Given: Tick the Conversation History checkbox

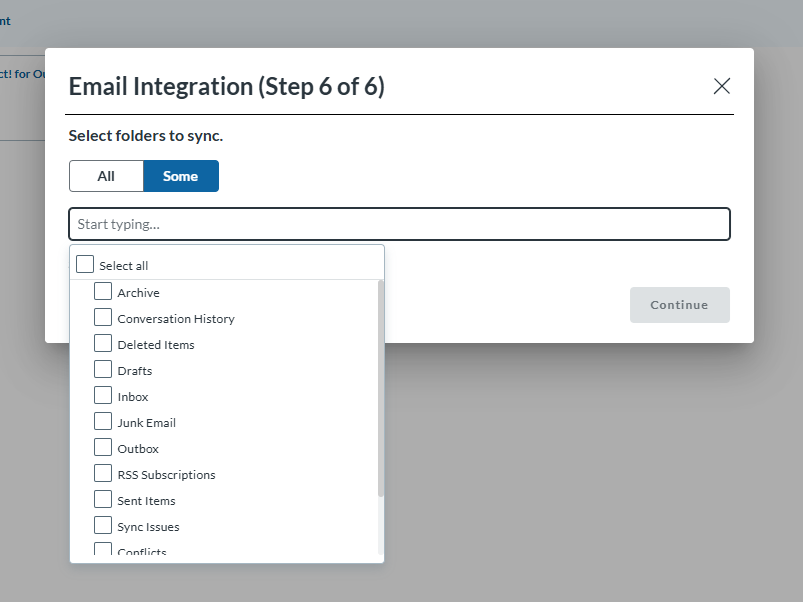Looking at the screenshot, I should point(103,317).
